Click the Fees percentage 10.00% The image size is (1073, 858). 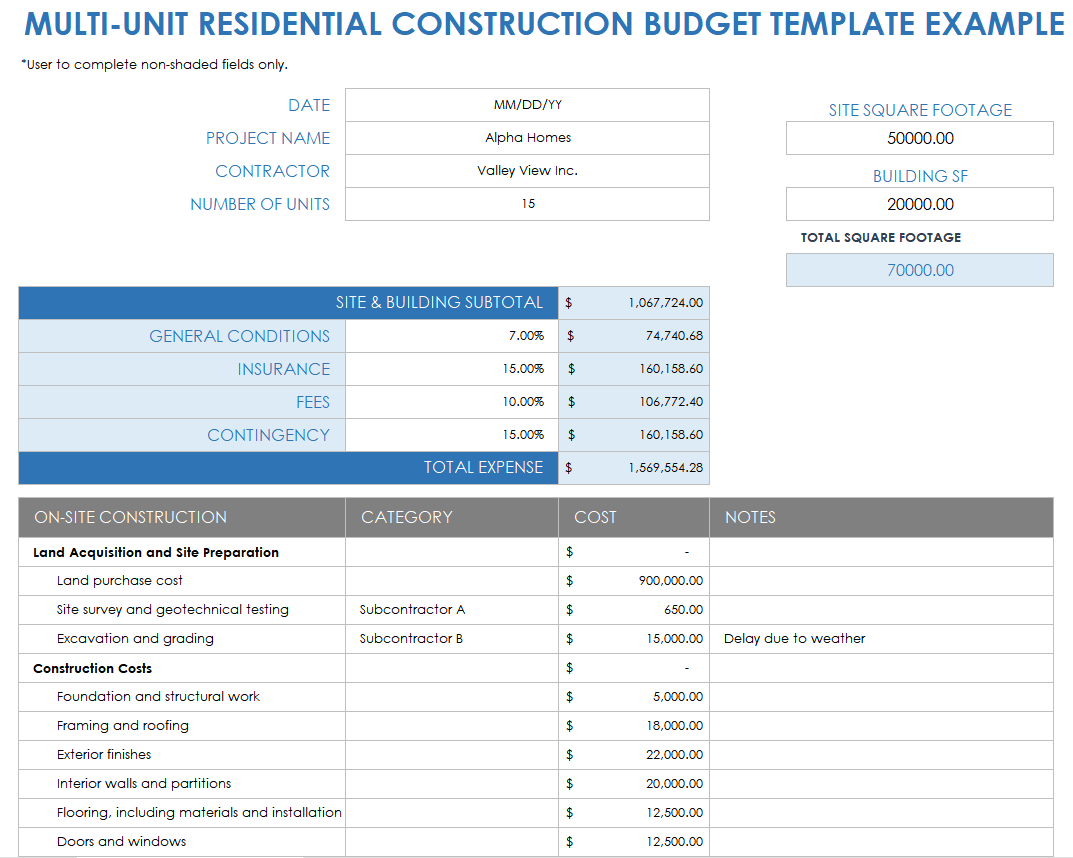[x=452, y=402]
